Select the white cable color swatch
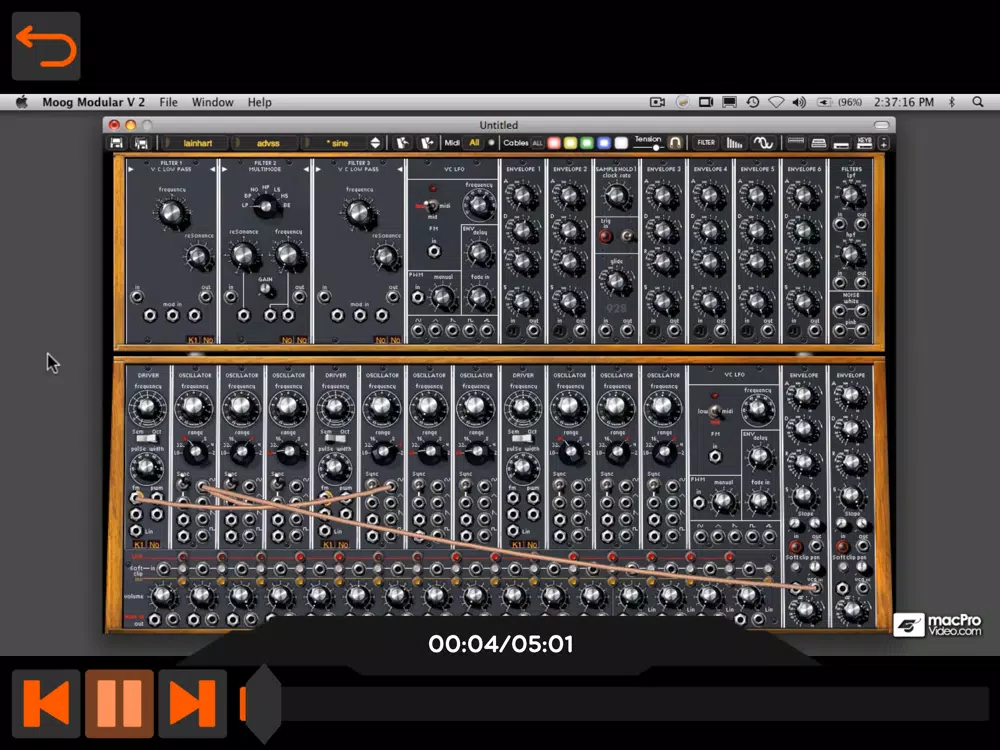Image resolution: width=1000 pixels, height=750 pixels. point(621,143)
